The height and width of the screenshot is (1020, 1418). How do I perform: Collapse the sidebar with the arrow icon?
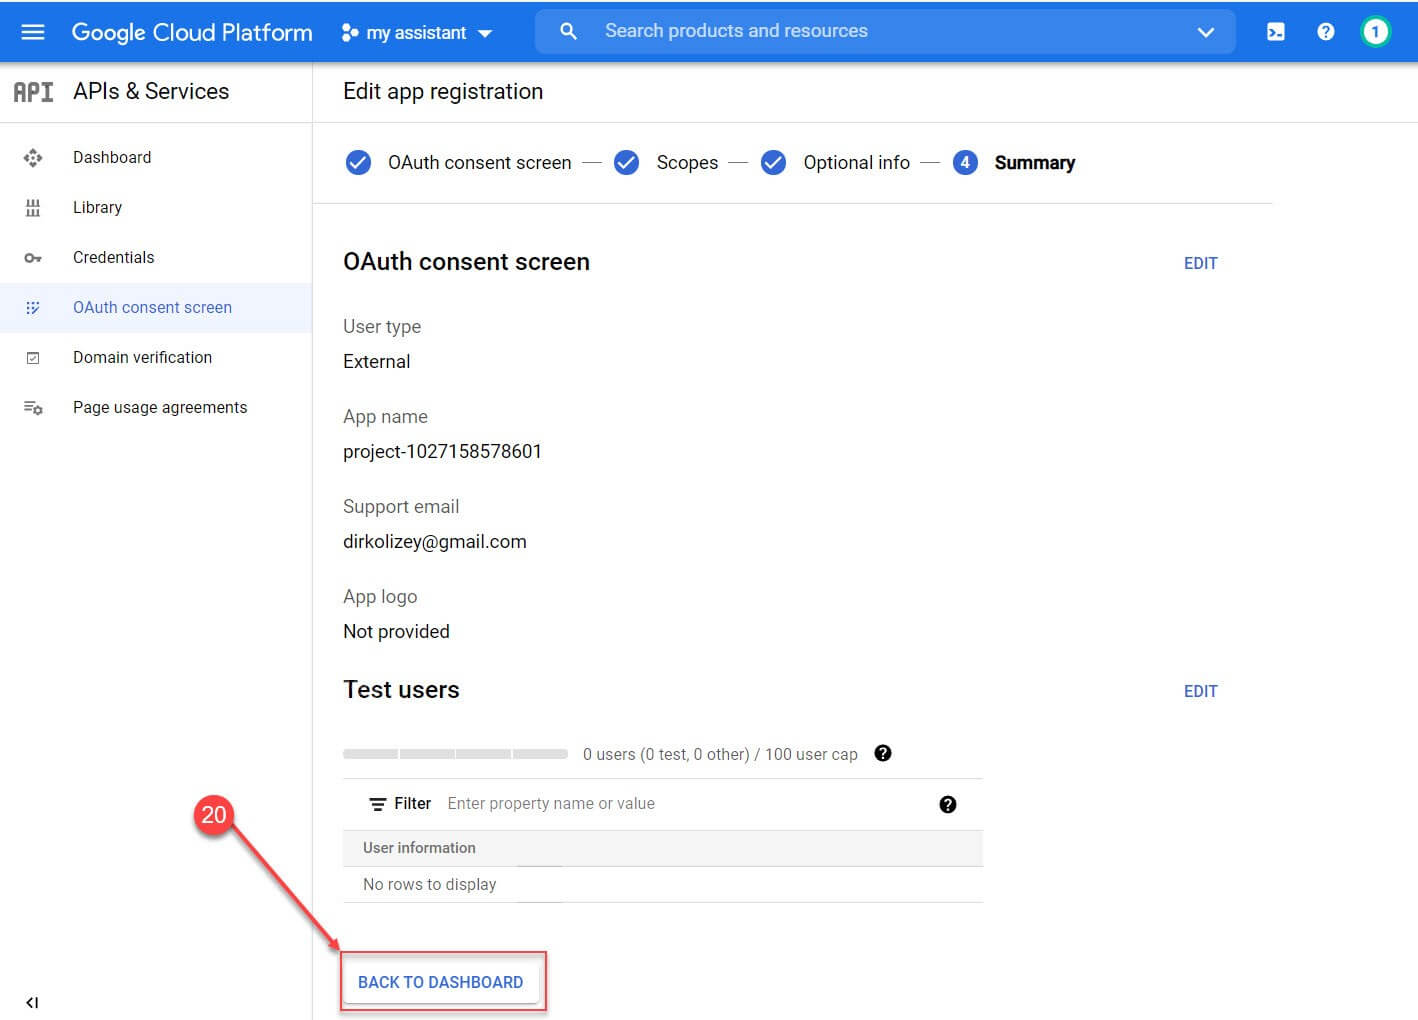(32, 1002)
